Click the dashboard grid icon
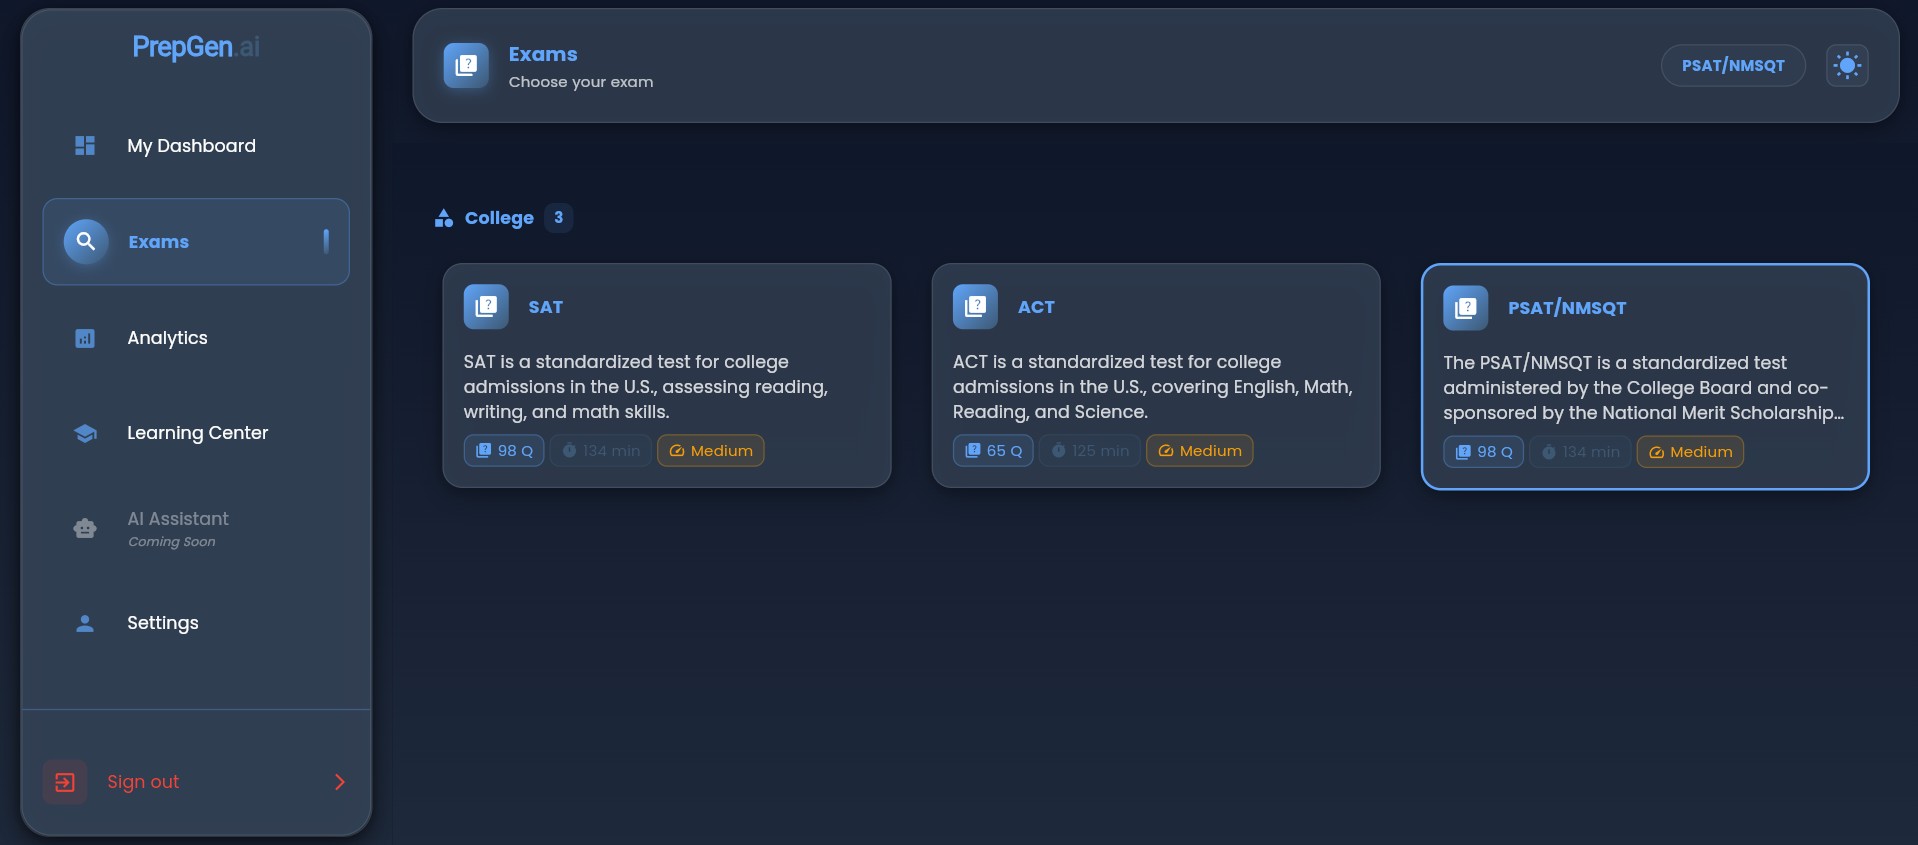This screenshot has height=845, width=1918. click(85, 146)
